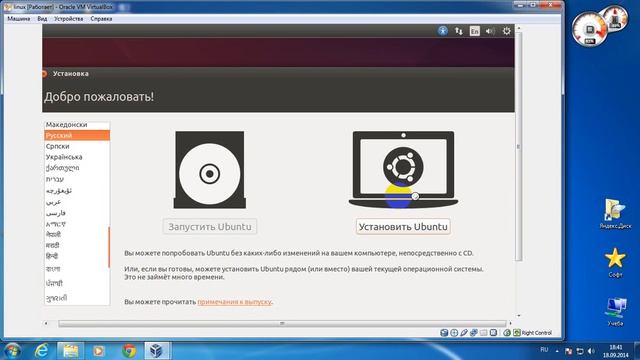Click the VirtualBox network adapters status icon
The height and width of the screenshot is (360, 640).
pyautogui.click(x=473, y=333)
